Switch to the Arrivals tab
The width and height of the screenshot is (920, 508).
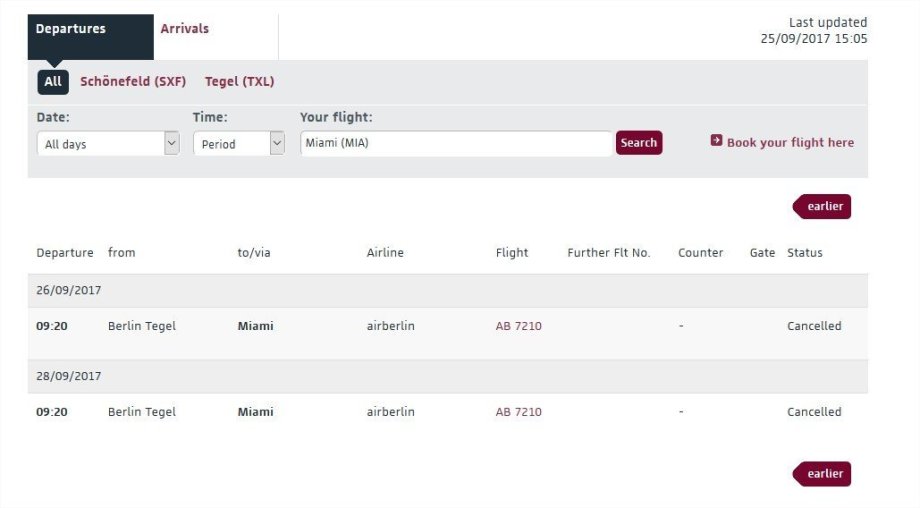[185, 29]
